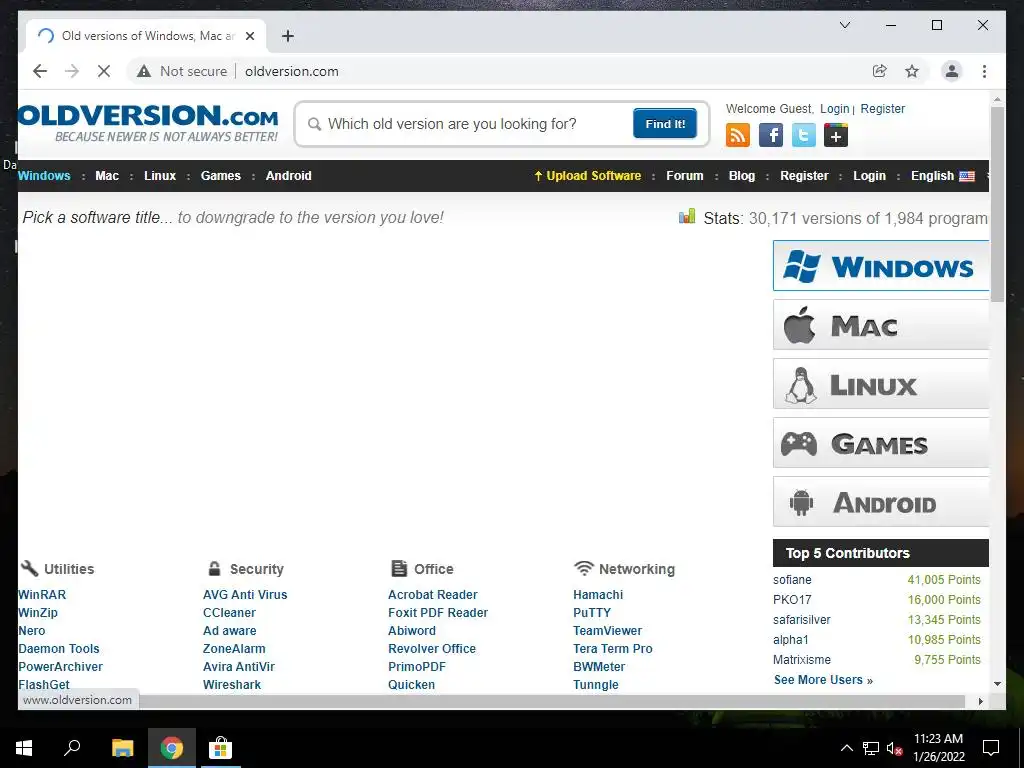The width and height of the screenshot is (1024, 768).
Task: Click the Linux penguin banner
Action: click(880, 385)
